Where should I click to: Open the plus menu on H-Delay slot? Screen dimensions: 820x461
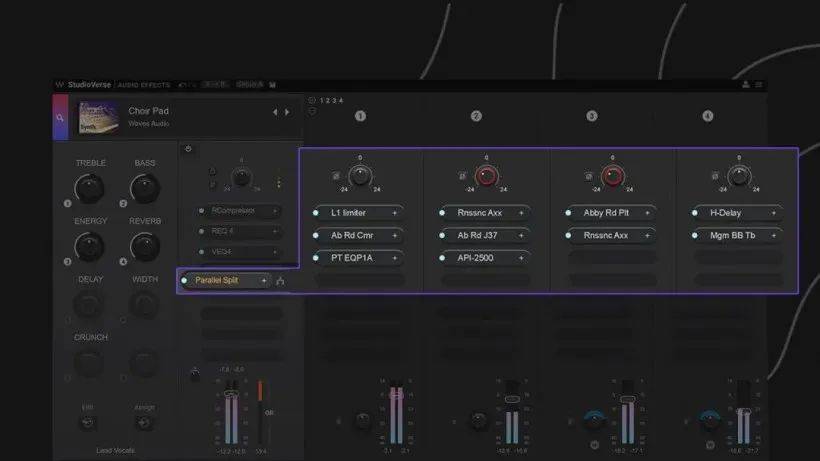pyautogui.click(x=774, y=213)
